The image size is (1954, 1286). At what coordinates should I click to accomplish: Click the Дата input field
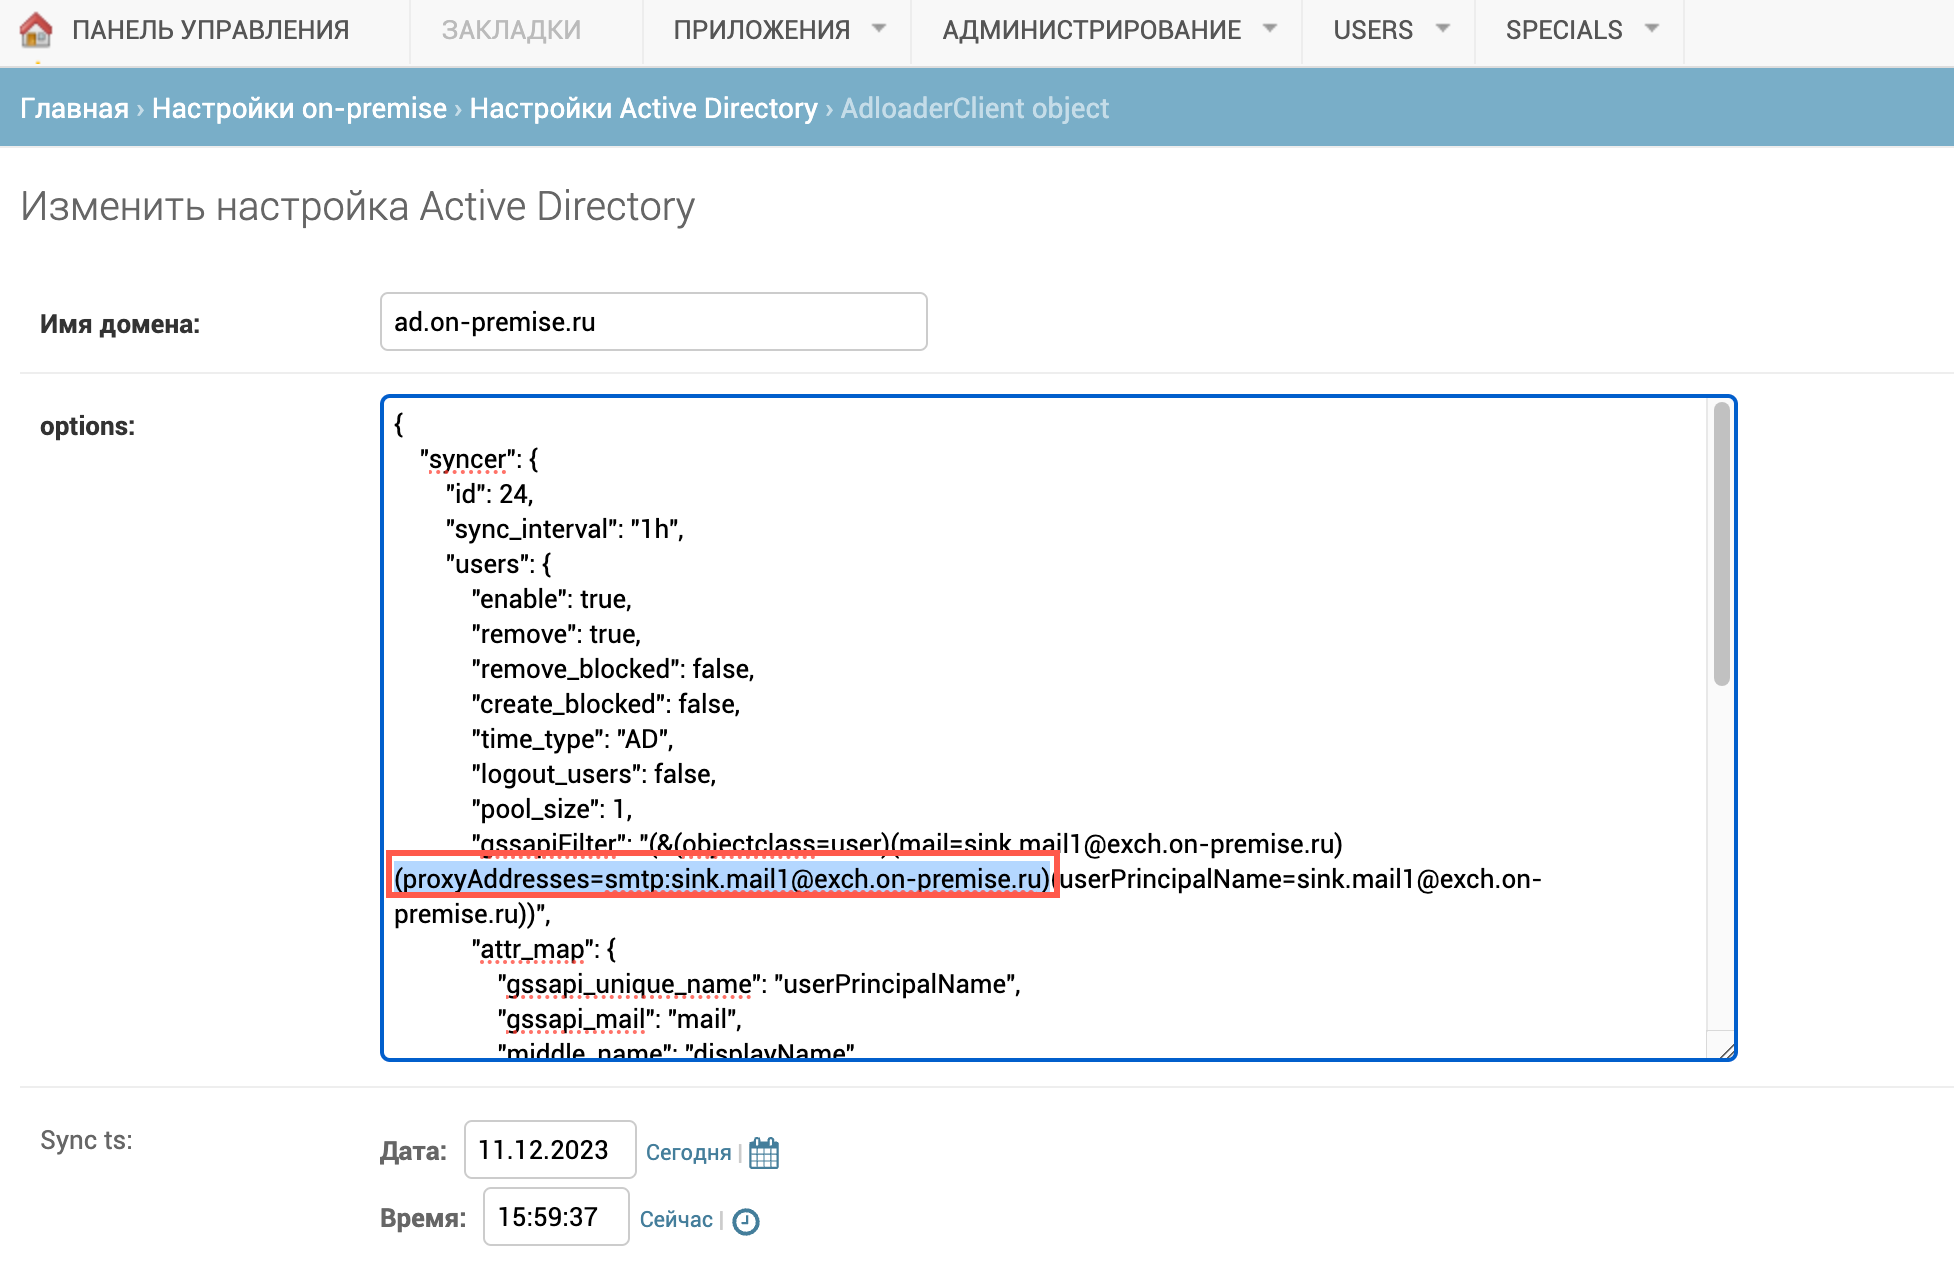click(549, 1150)
